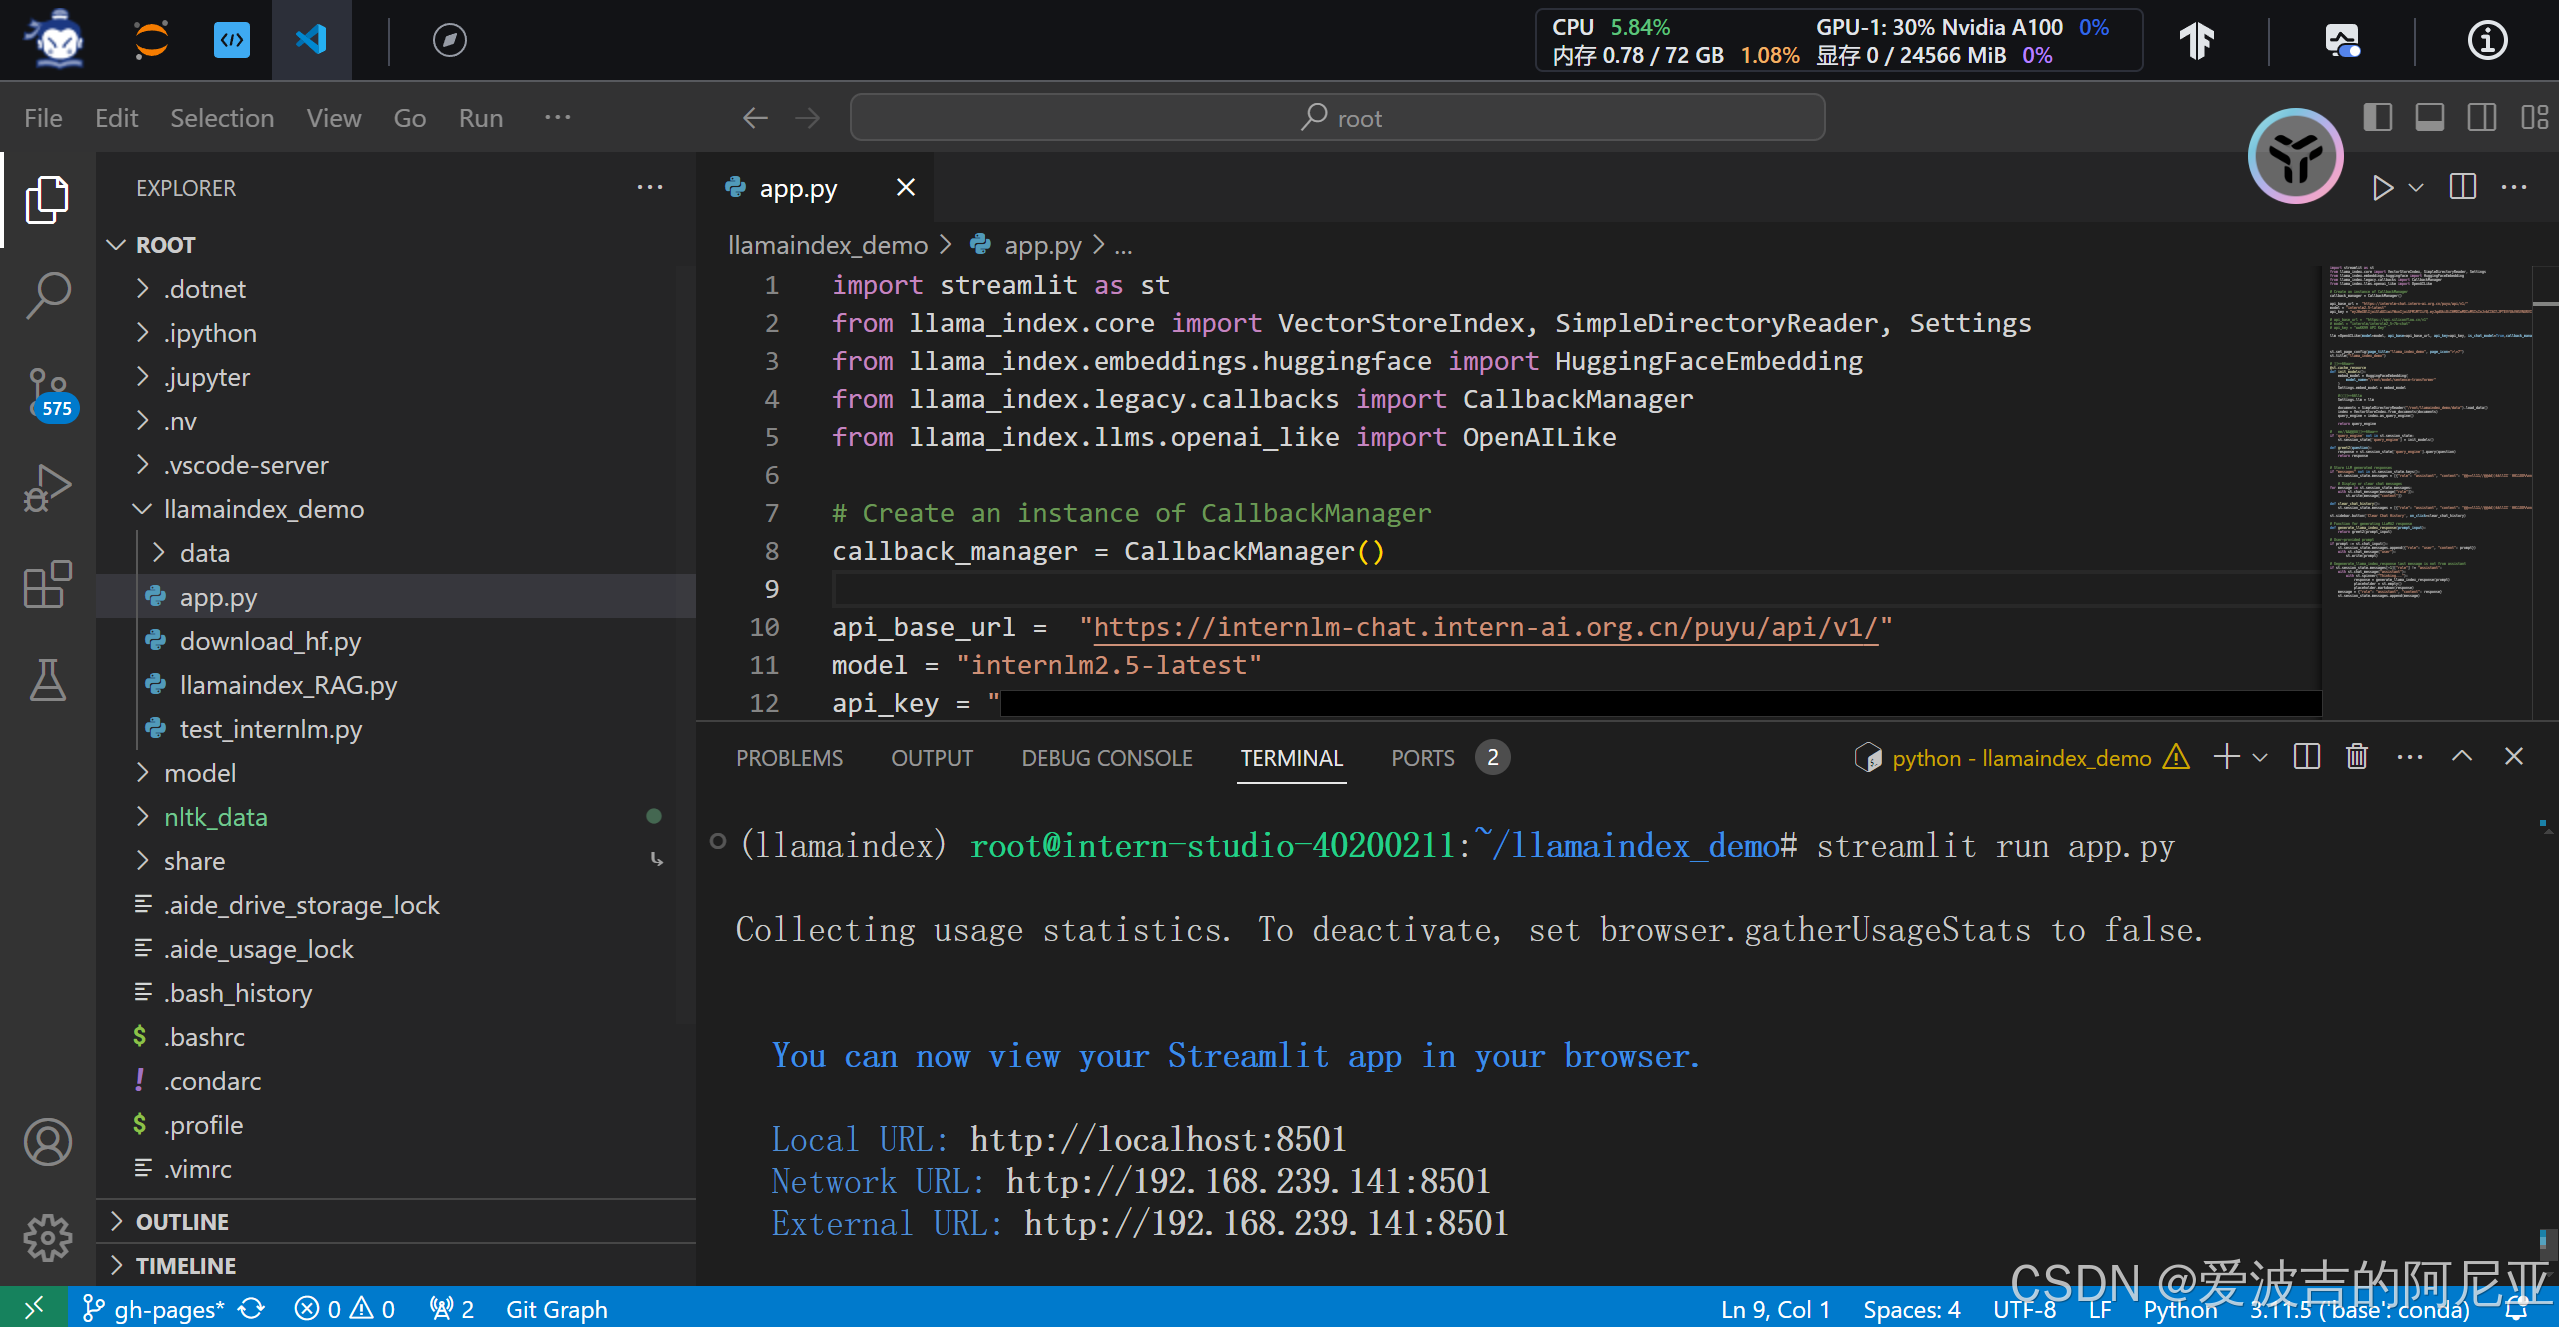Open the Run and Debug view

tap(47, 488)
